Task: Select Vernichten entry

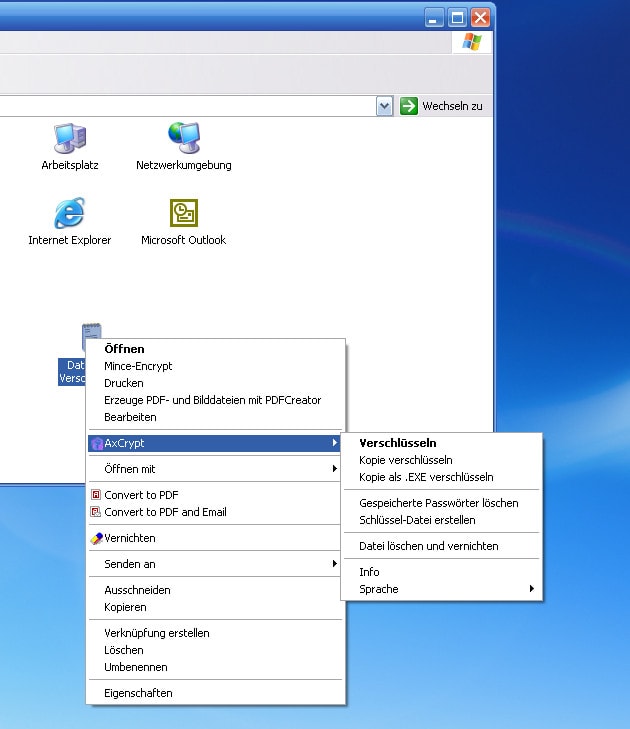Action: [214, 538]
